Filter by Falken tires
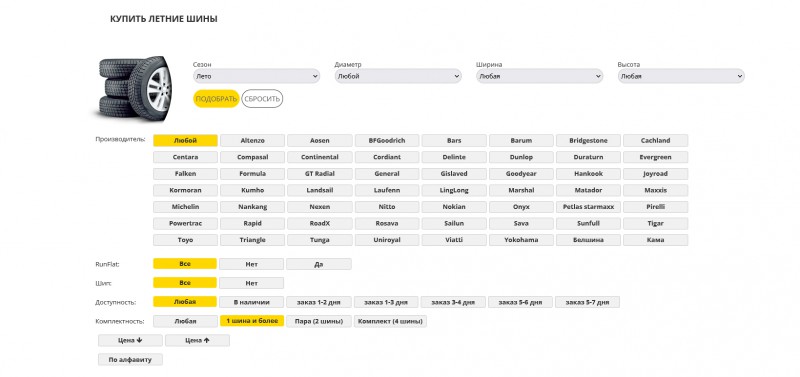Screen dimensions: 800x377 (185, 173)
